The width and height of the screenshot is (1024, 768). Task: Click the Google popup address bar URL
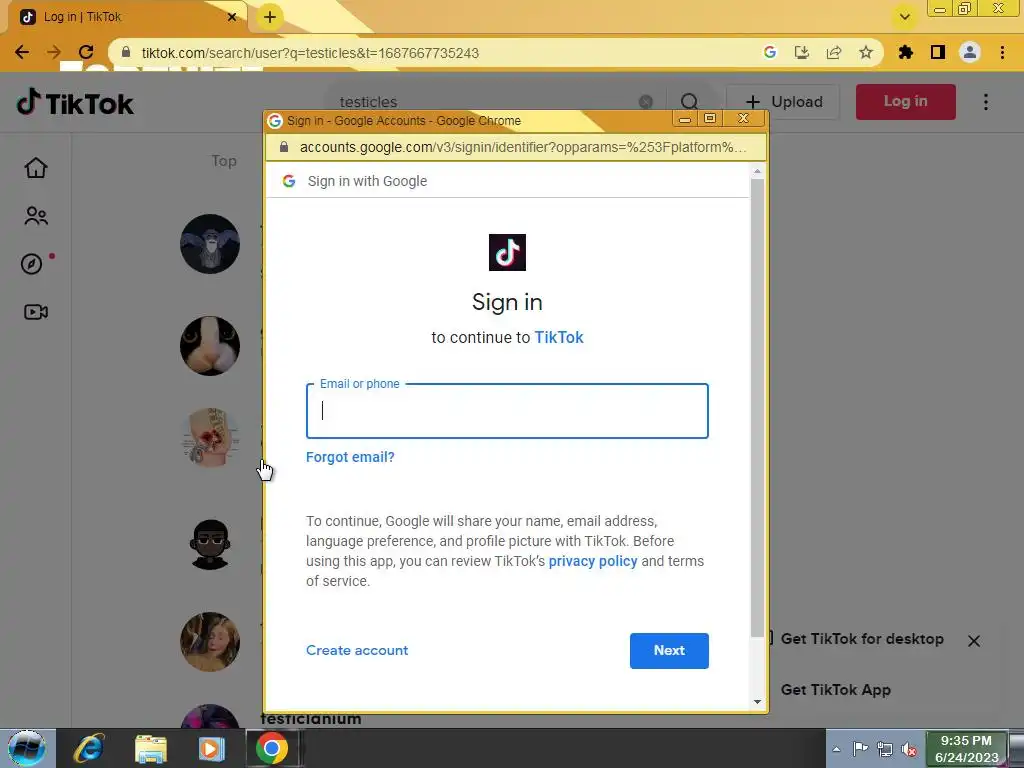click(x=522, y=147)
